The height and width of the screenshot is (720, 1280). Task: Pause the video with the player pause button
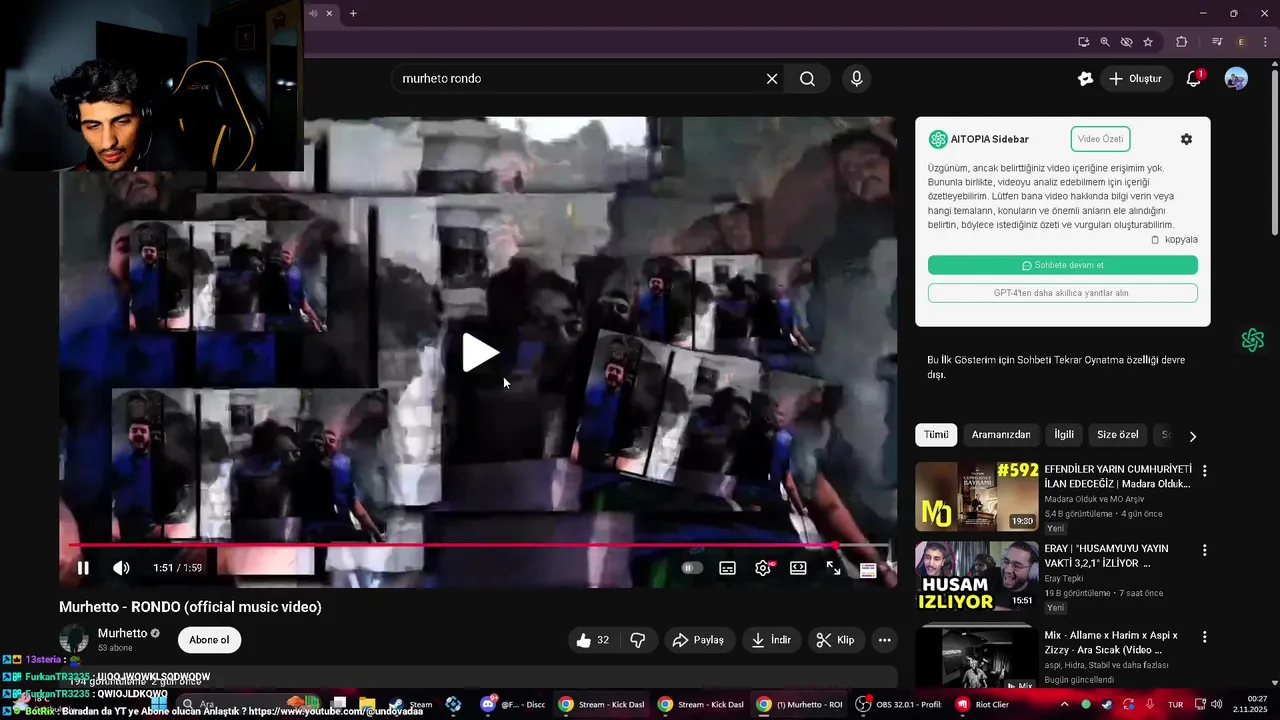[x=83, y=568]
